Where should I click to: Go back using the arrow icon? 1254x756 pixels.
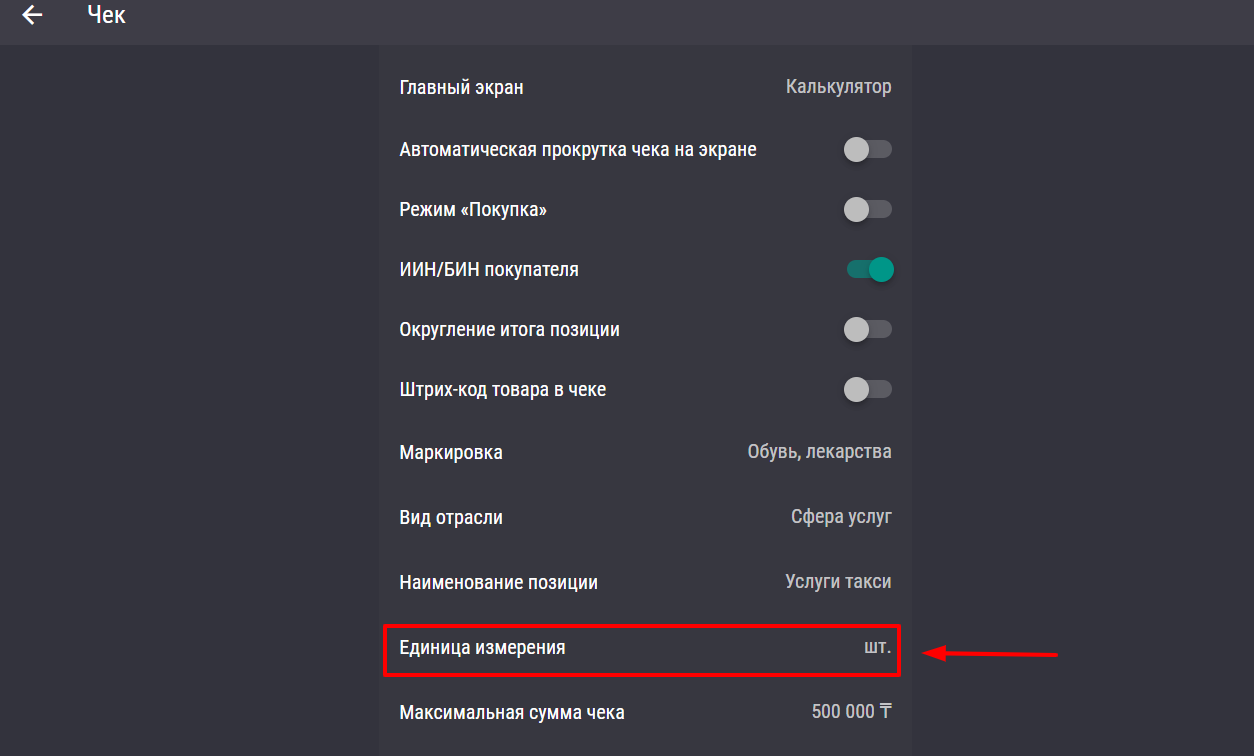[x=33, y=15]
